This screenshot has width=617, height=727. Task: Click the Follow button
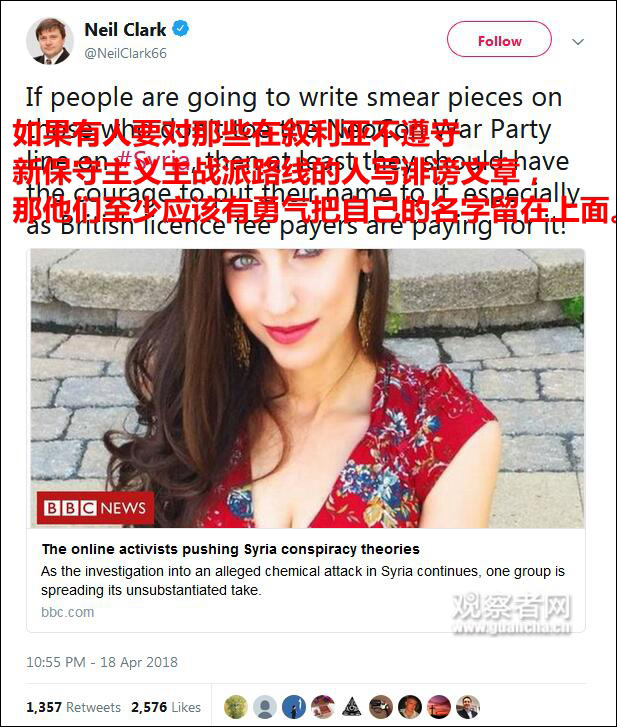point(499,40)
